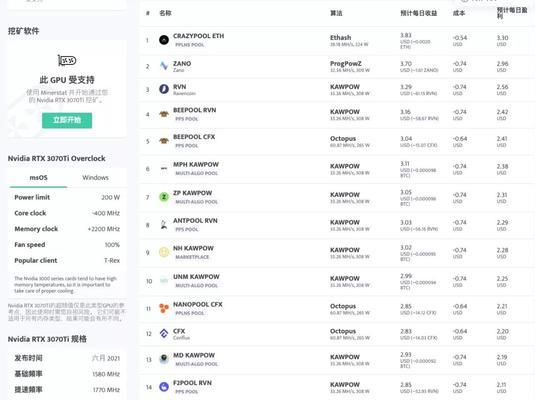
Task: Open the ZP KAWPOW entry
Action: [x=192, y=193]
